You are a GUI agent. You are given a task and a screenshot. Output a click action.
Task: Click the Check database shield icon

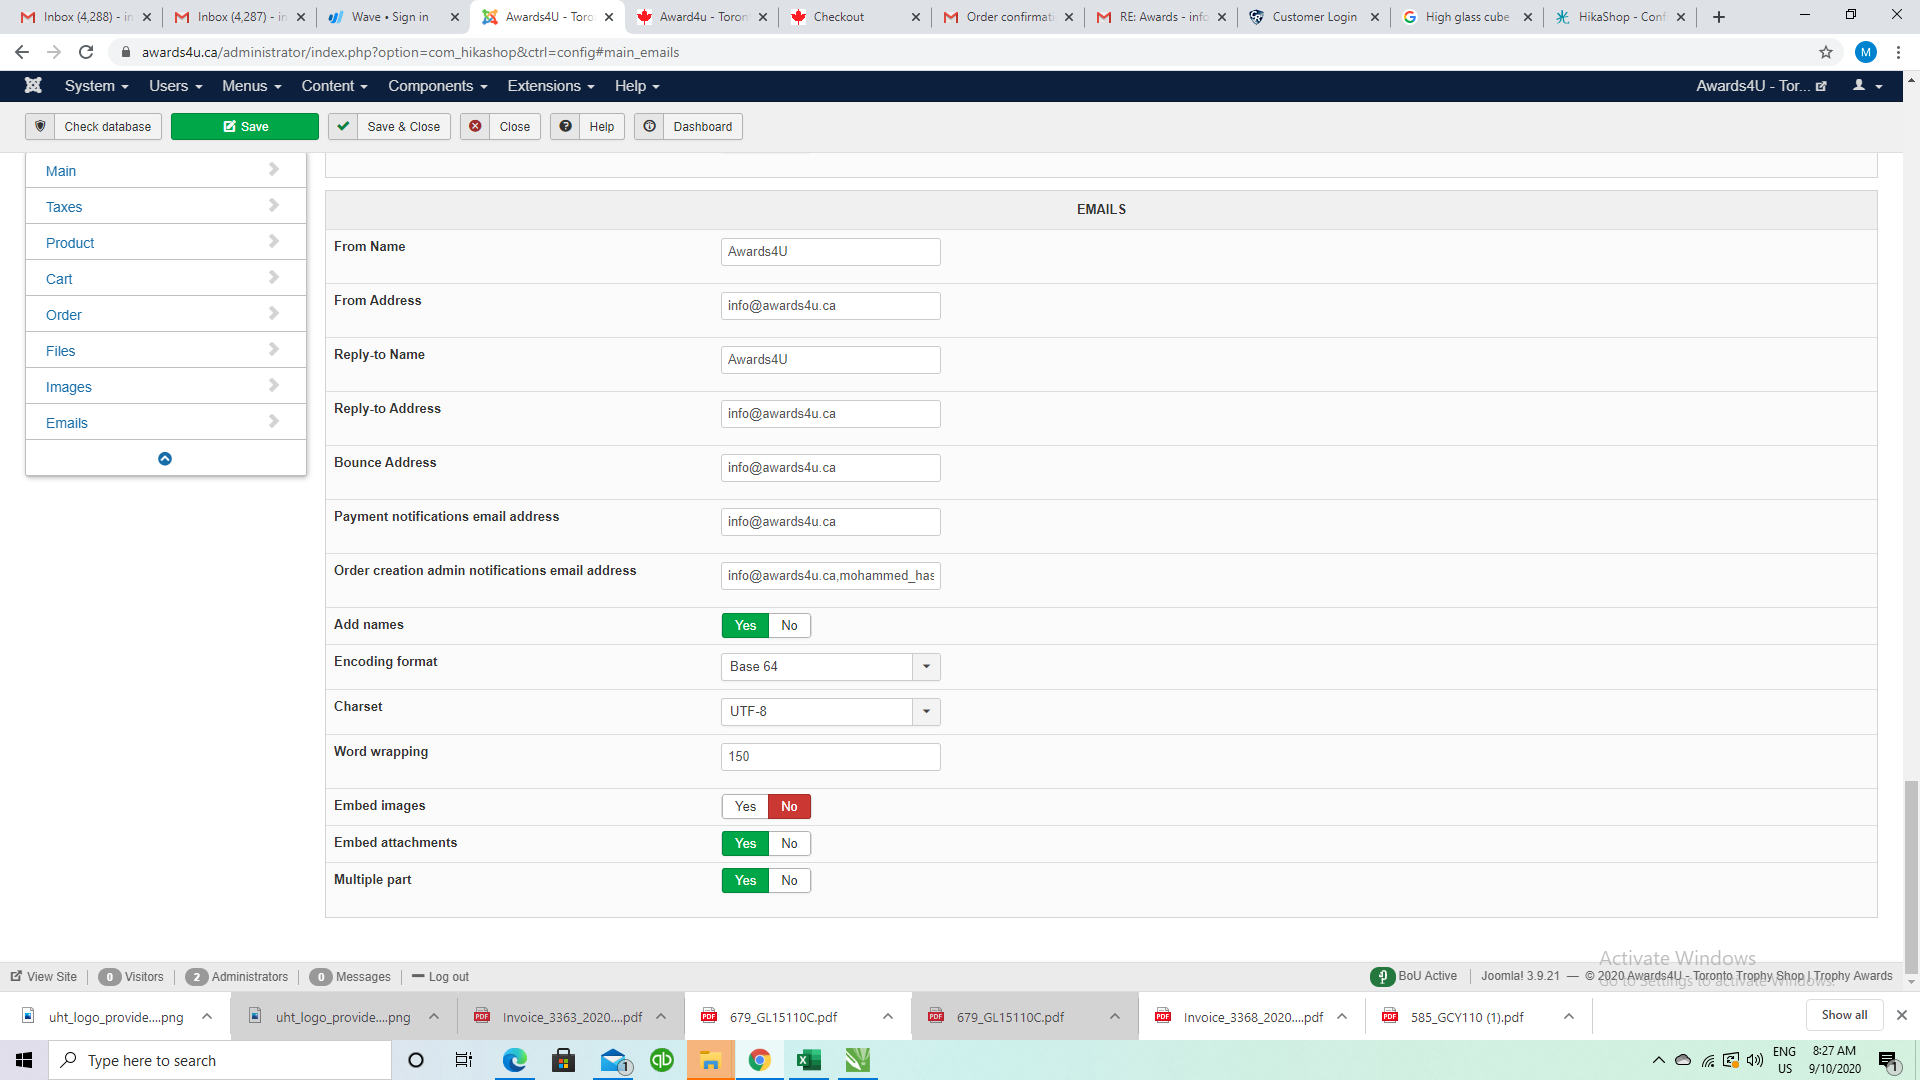[x=40, y=127]
